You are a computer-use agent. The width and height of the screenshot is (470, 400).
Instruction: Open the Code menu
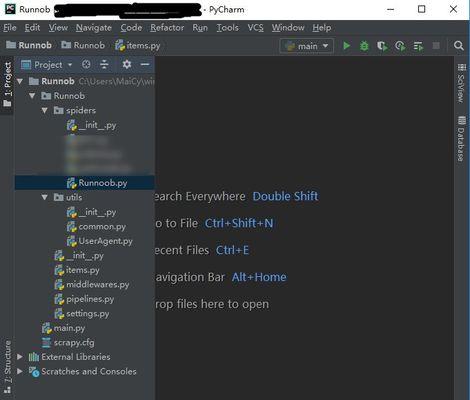[x=131, y=28]
